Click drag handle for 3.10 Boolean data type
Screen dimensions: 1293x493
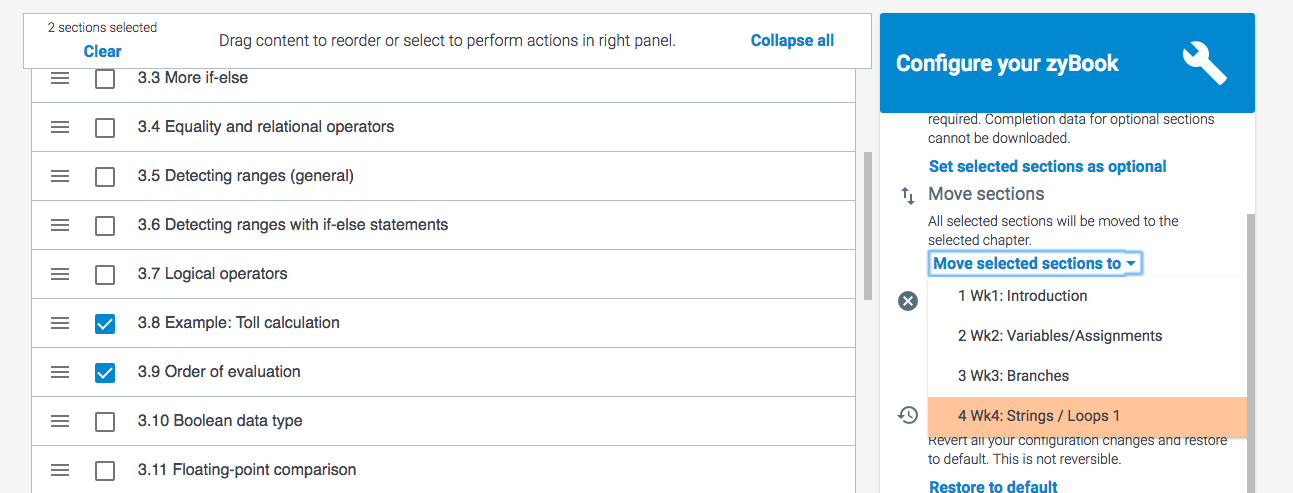pos(60,421)
